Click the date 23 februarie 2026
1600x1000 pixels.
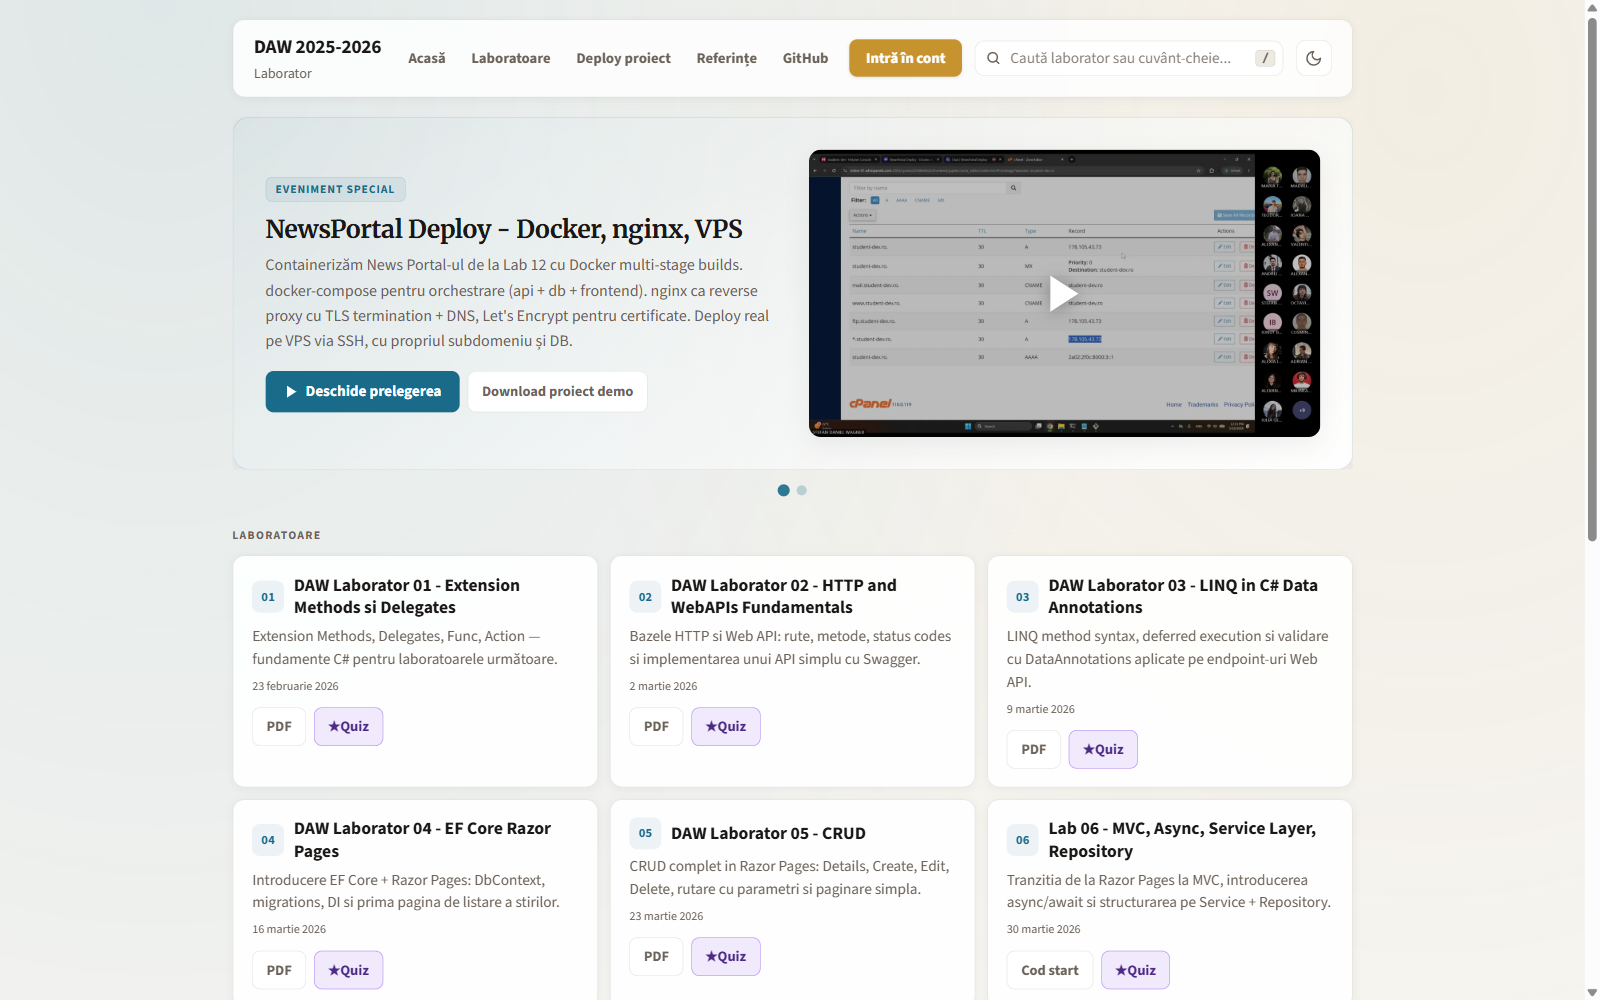295,686
